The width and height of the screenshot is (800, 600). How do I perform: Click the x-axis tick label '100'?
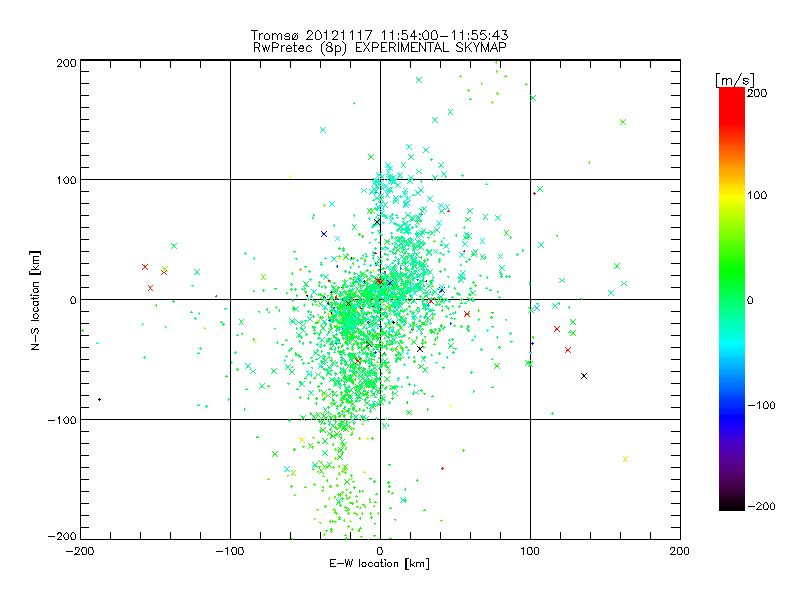coord(530,551)
